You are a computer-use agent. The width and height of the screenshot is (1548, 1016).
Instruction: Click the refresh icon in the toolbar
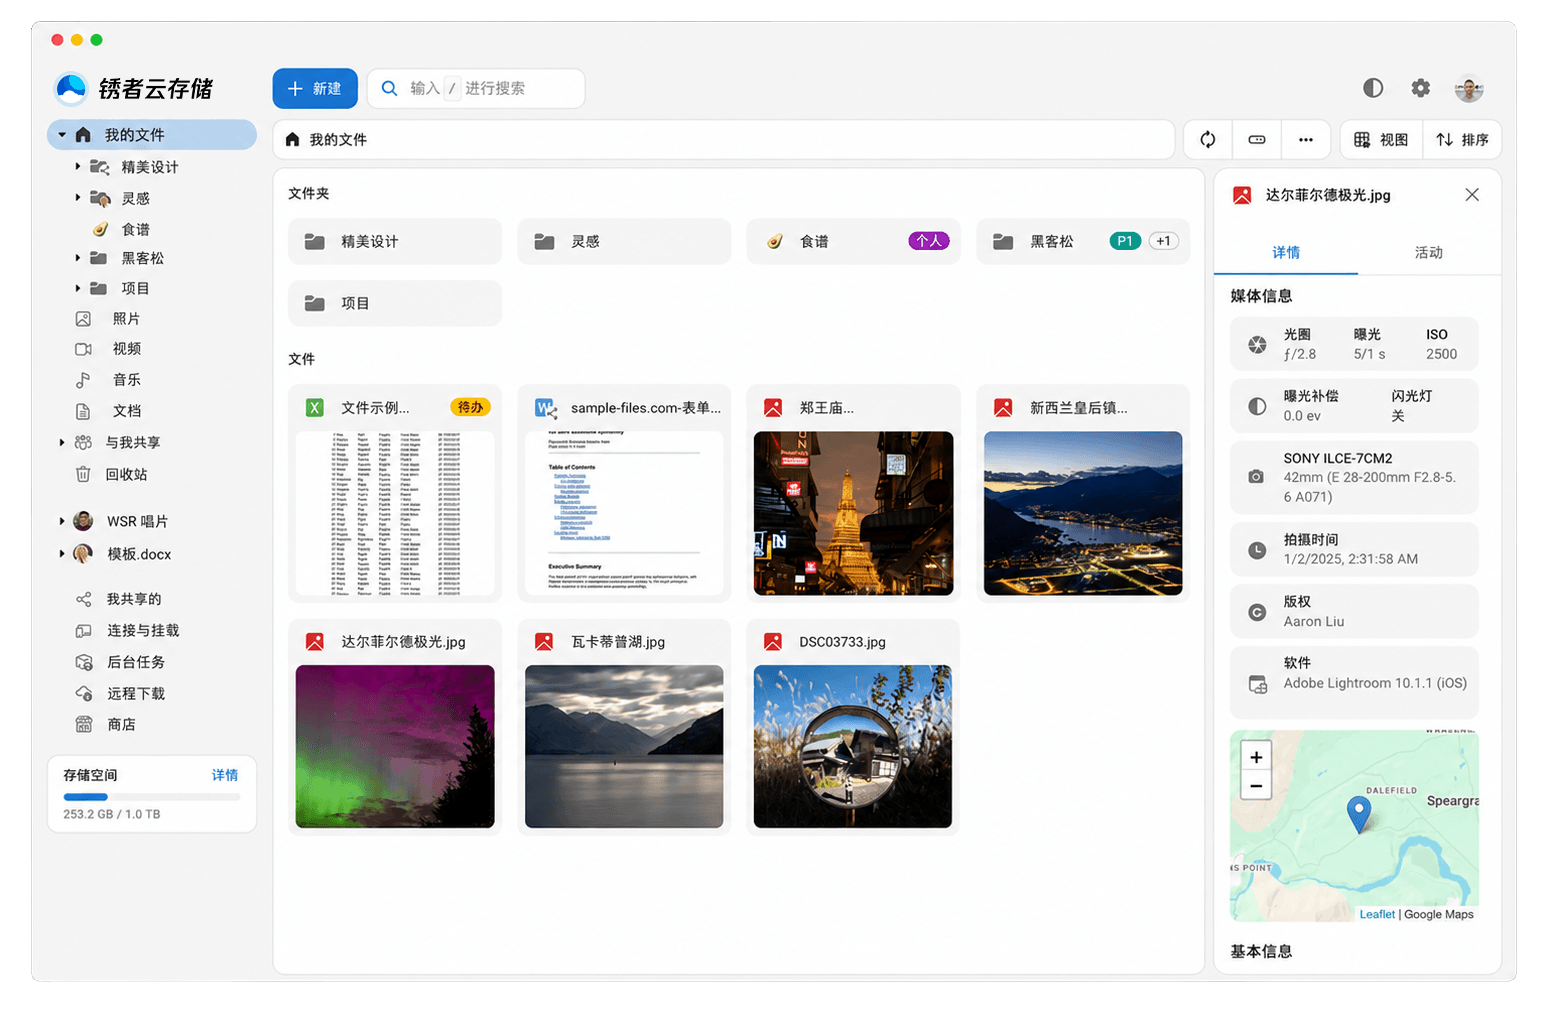pyautogui.click(x=1208, y=140)
